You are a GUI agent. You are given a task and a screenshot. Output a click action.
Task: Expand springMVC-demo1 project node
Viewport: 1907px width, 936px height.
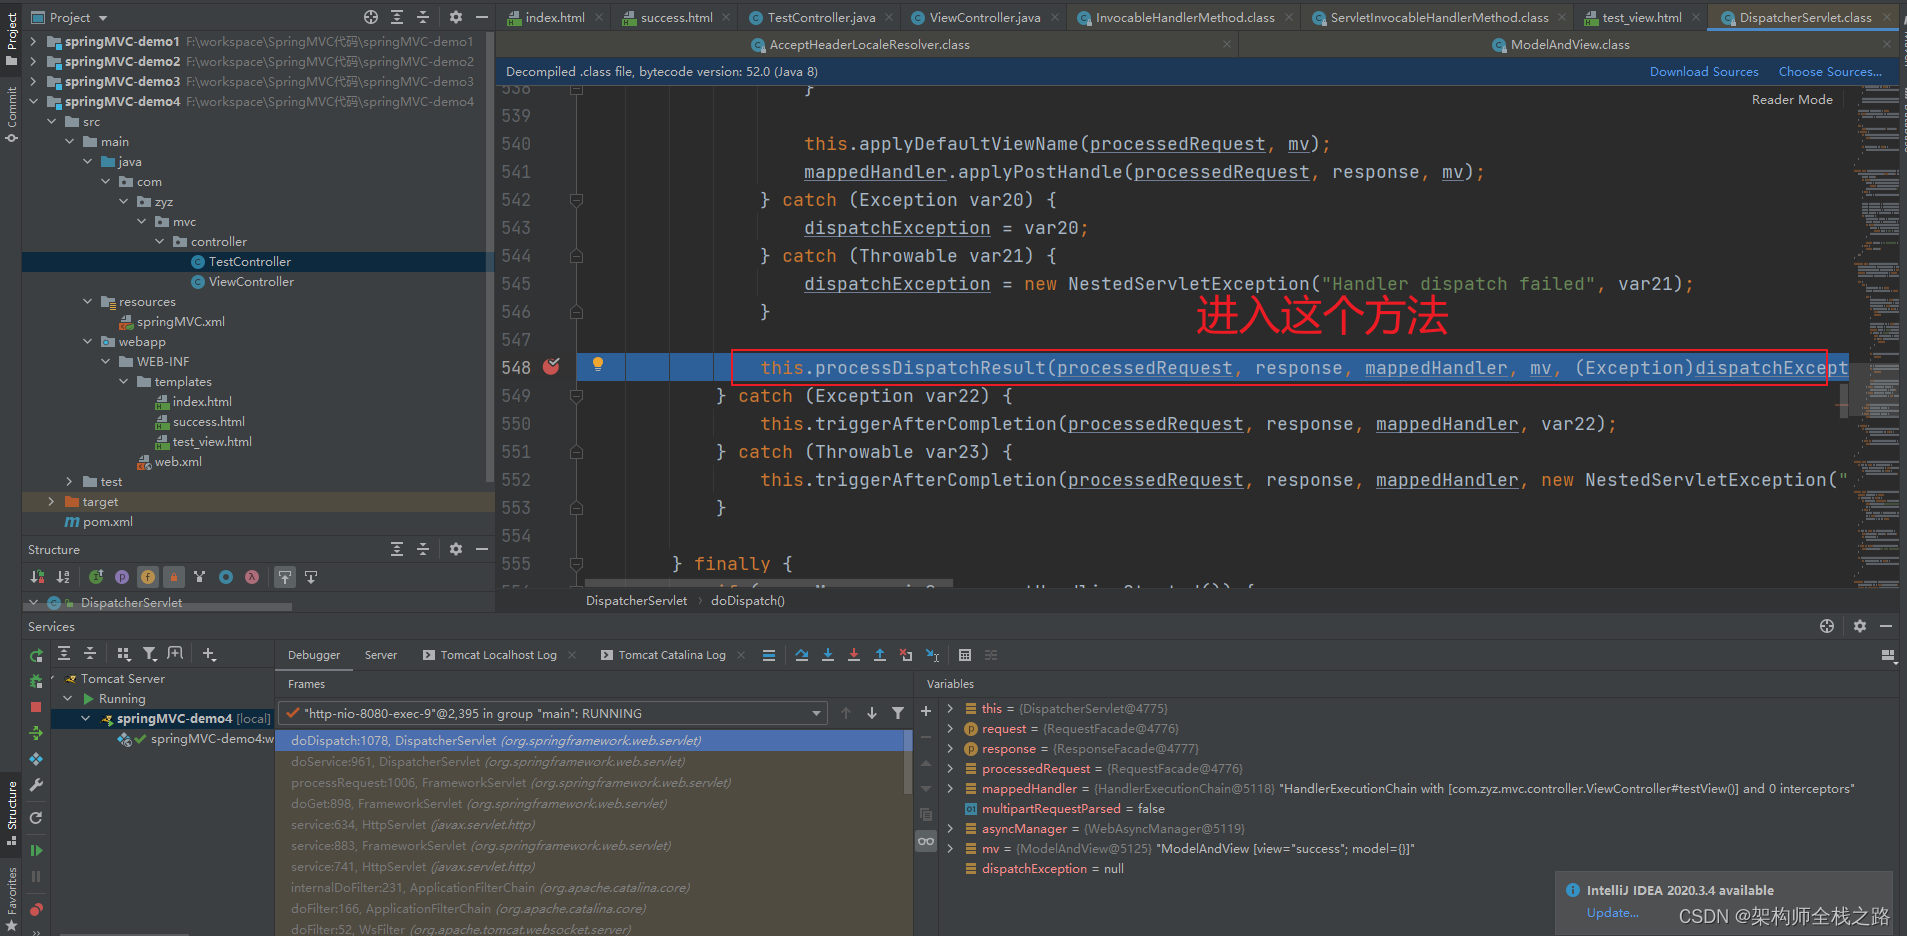34,41
